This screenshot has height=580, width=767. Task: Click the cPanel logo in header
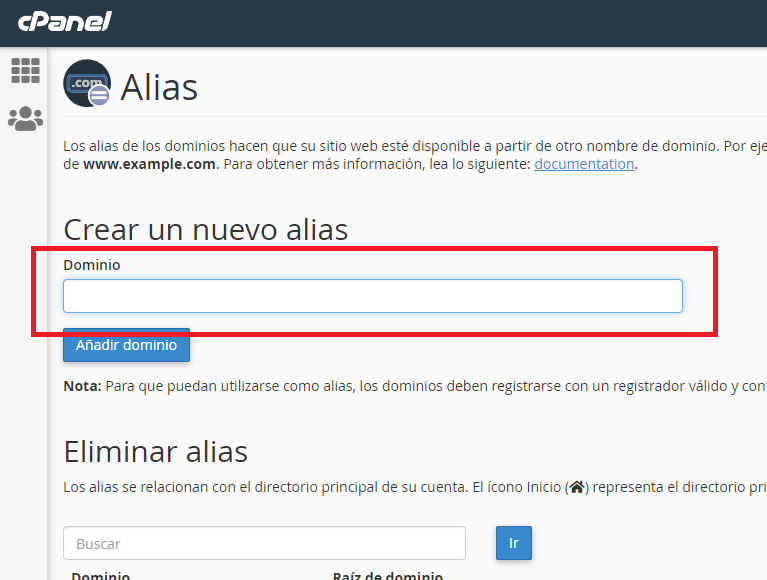pyautogui.click(x=64, y=21)
